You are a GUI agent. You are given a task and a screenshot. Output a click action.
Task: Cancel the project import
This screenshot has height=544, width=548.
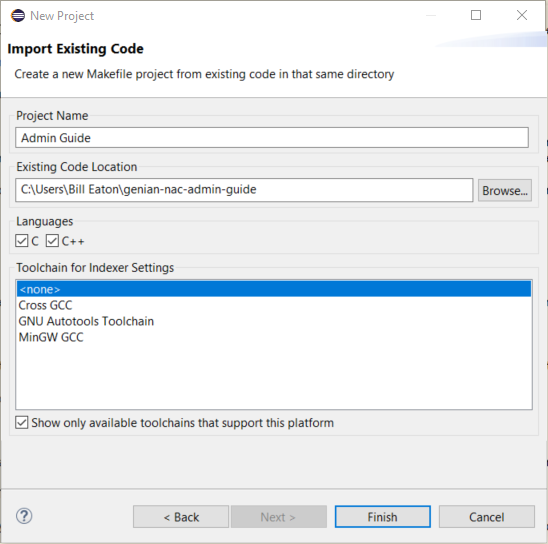click(486, 517)
